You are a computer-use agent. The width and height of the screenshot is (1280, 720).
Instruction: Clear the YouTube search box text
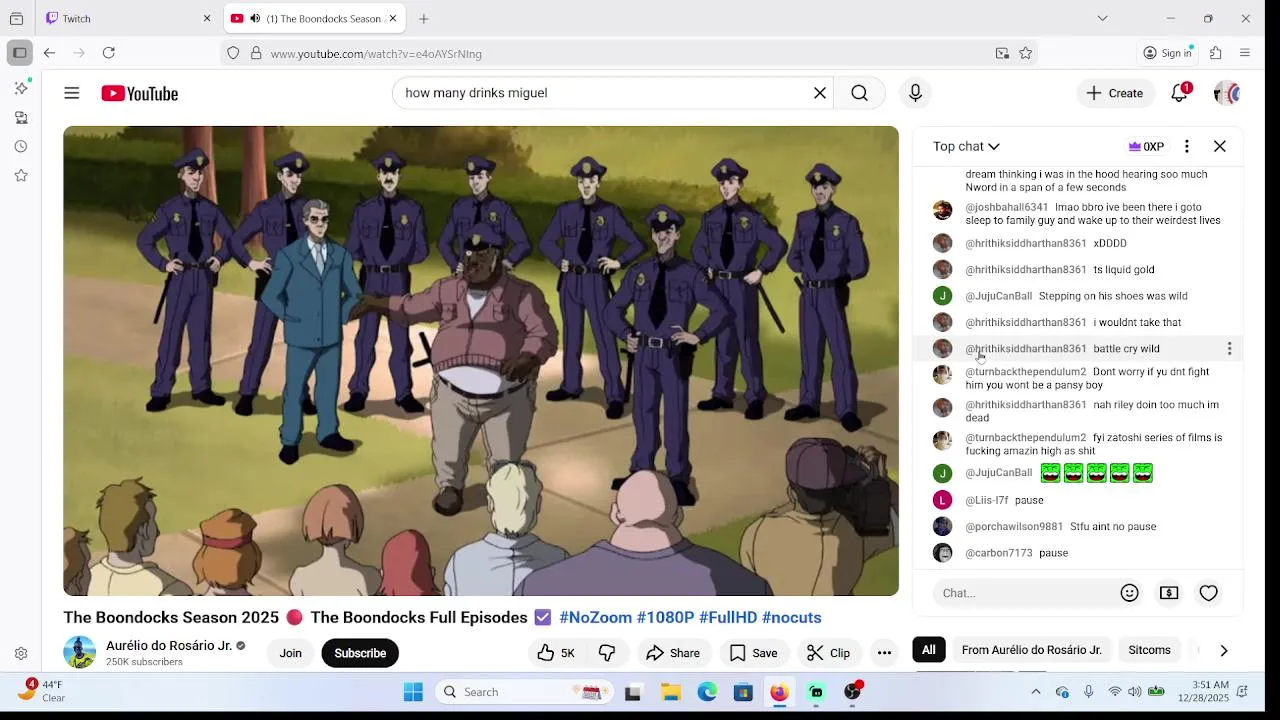click(820, 93)
